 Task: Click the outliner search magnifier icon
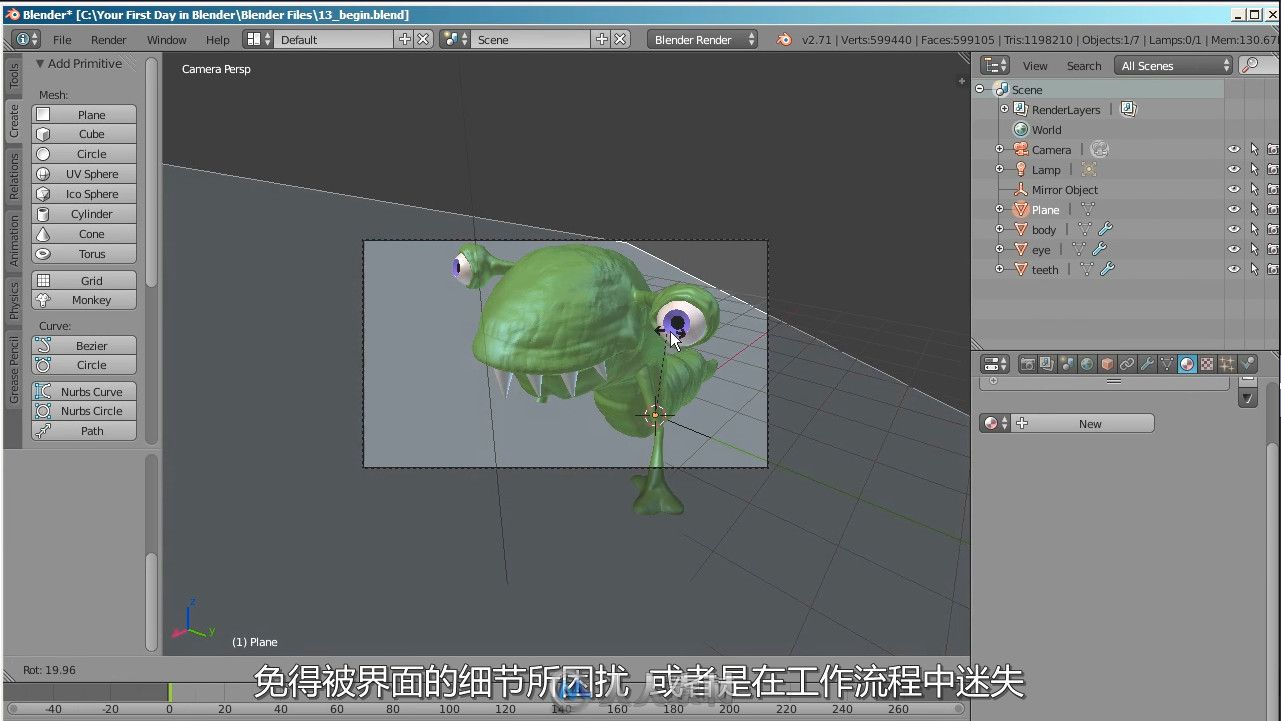pyautogui.click(x=1250, y=65)
